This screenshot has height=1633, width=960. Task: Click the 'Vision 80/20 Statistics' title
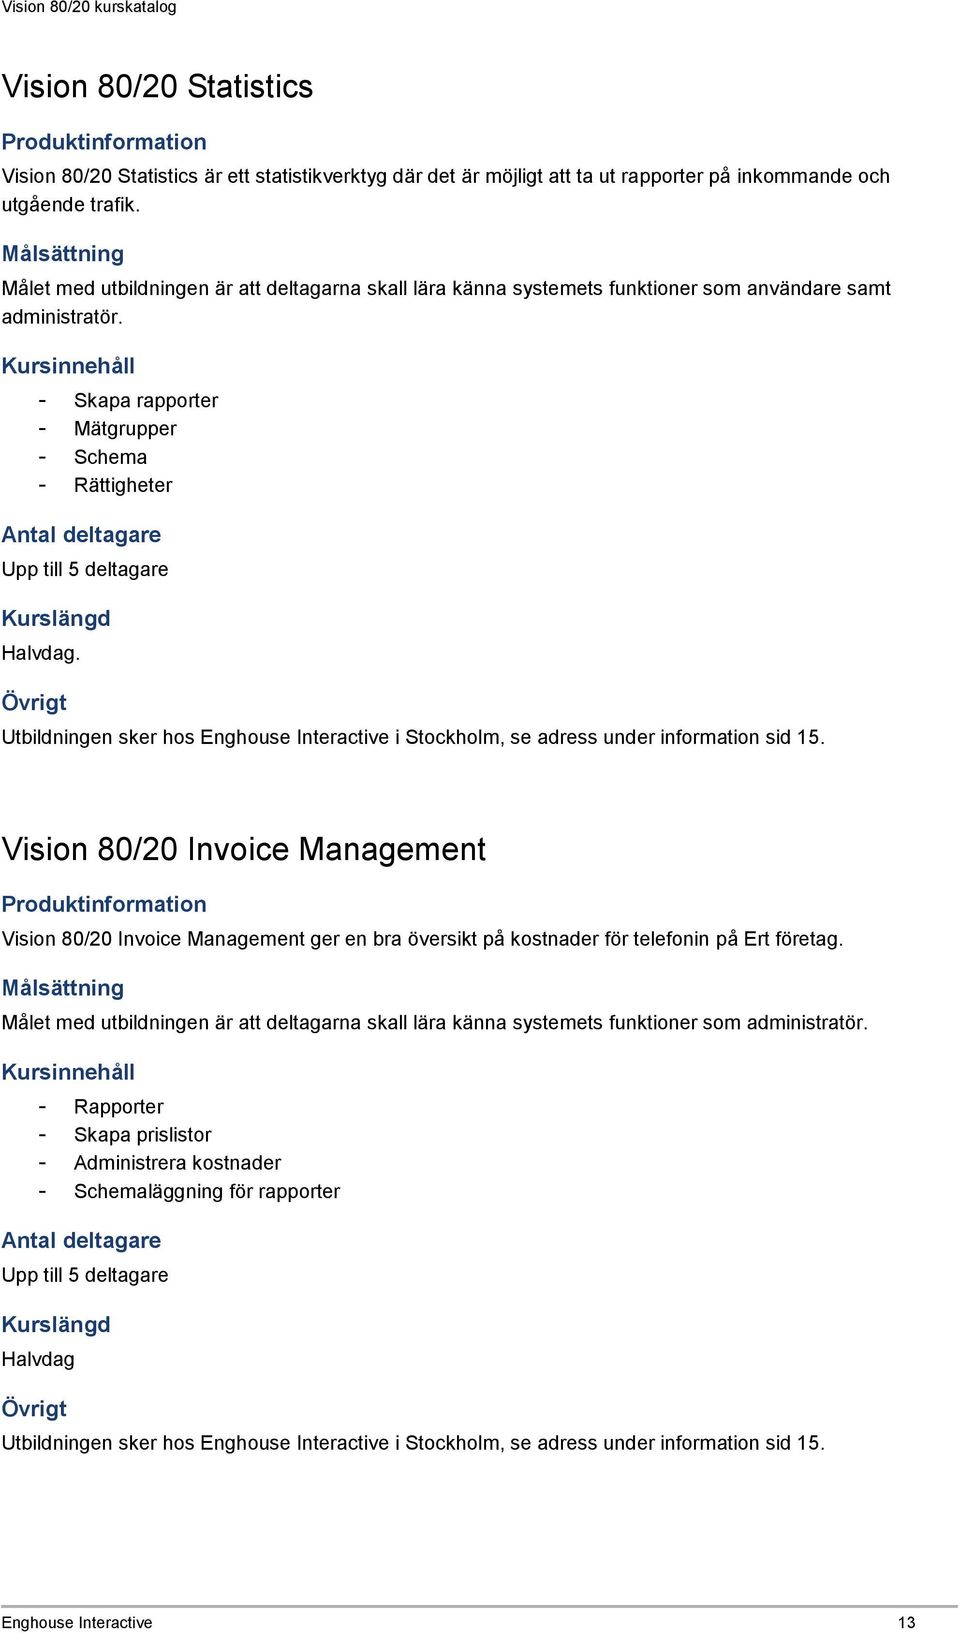pyautogui.click(x=157, y=87)
